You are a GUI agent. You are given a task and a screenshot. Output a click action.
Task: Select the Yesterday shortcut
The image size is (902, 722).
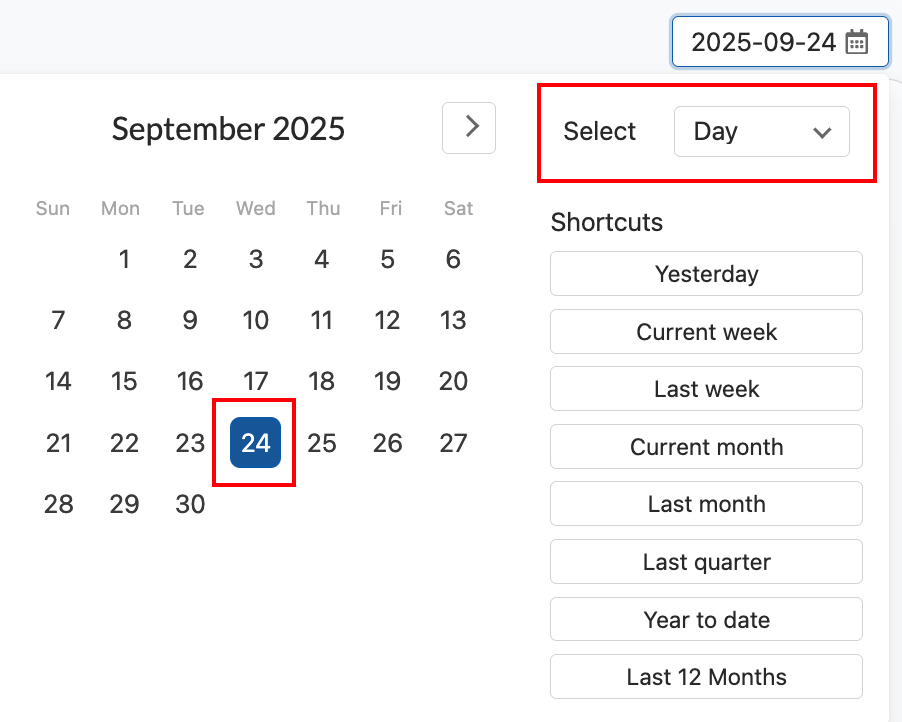[706, 274]
